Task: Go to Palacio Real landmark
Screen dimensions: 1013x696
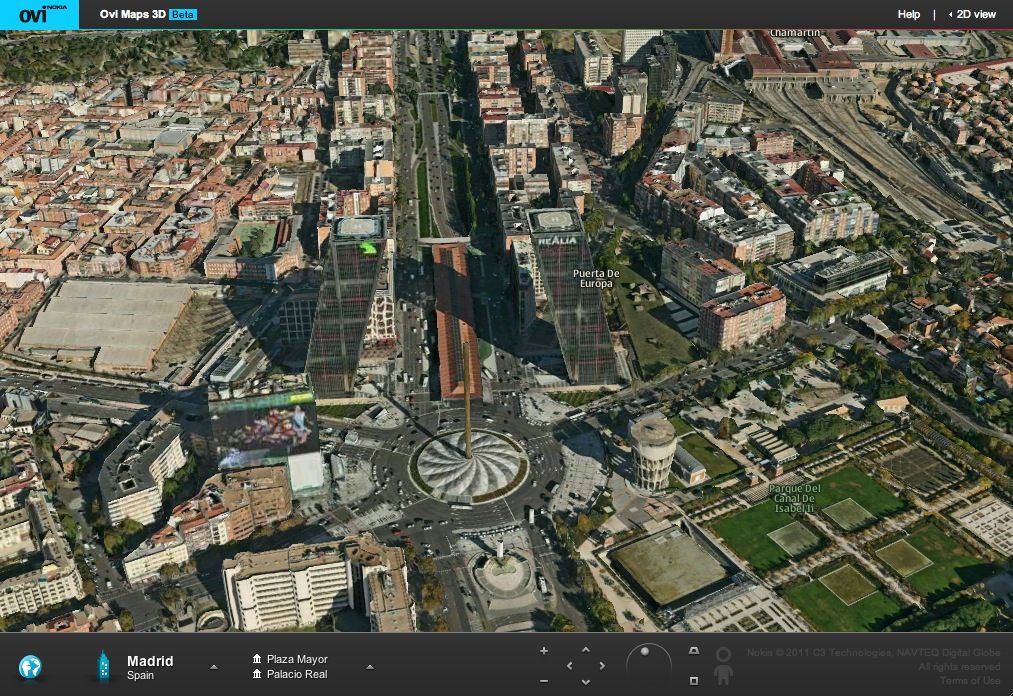Action: 296,674
